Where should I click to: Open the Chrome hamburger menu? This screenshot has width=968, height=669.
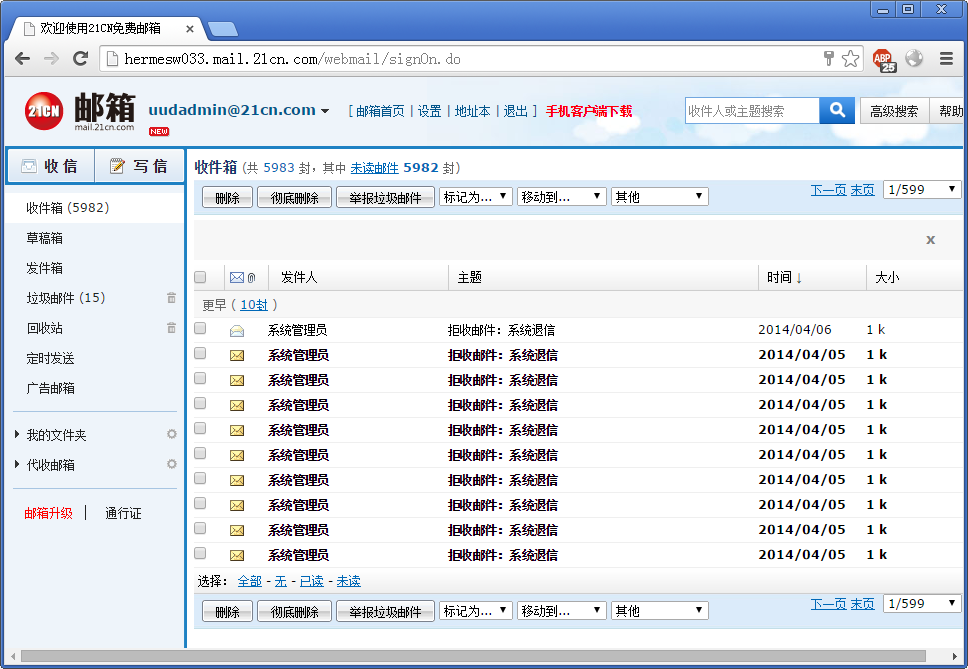coord(946,59)
